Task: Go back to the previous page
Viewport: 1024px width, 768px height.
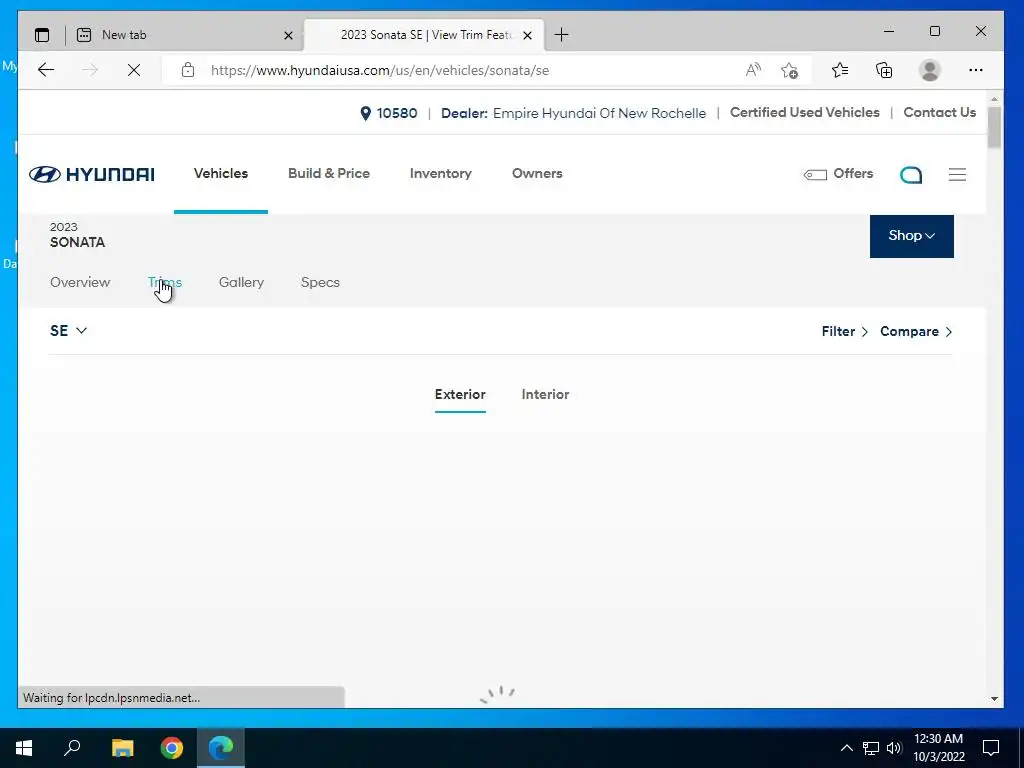Action: coord(46,70)
